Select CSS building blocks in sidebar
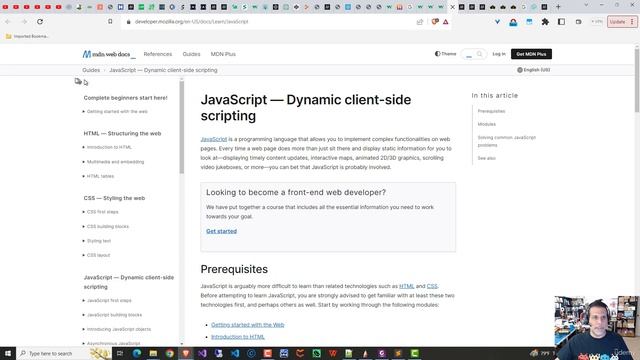This screenshot has width=640, height=360. coord(107,227)
